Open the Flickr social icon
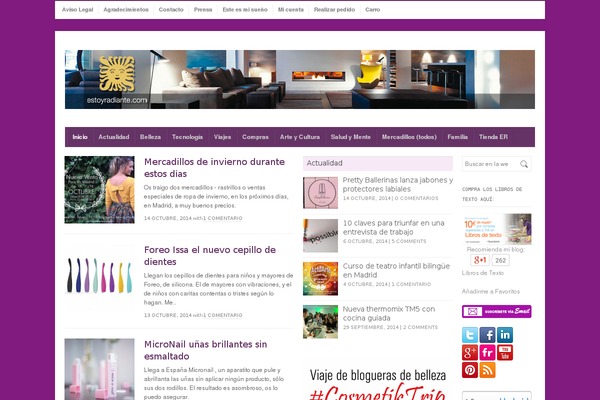 487,353
